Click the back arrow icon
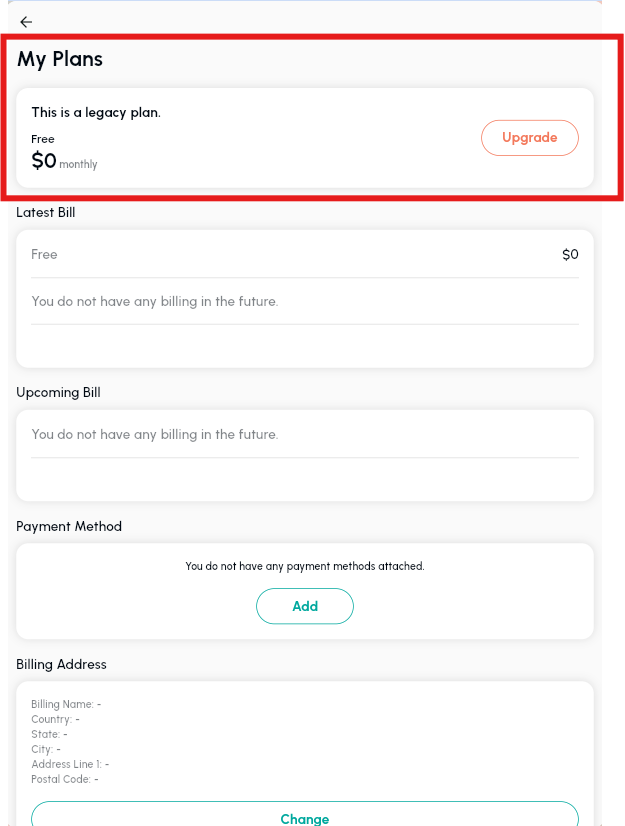Screen dimensions: 625x826 pos(26,22)
